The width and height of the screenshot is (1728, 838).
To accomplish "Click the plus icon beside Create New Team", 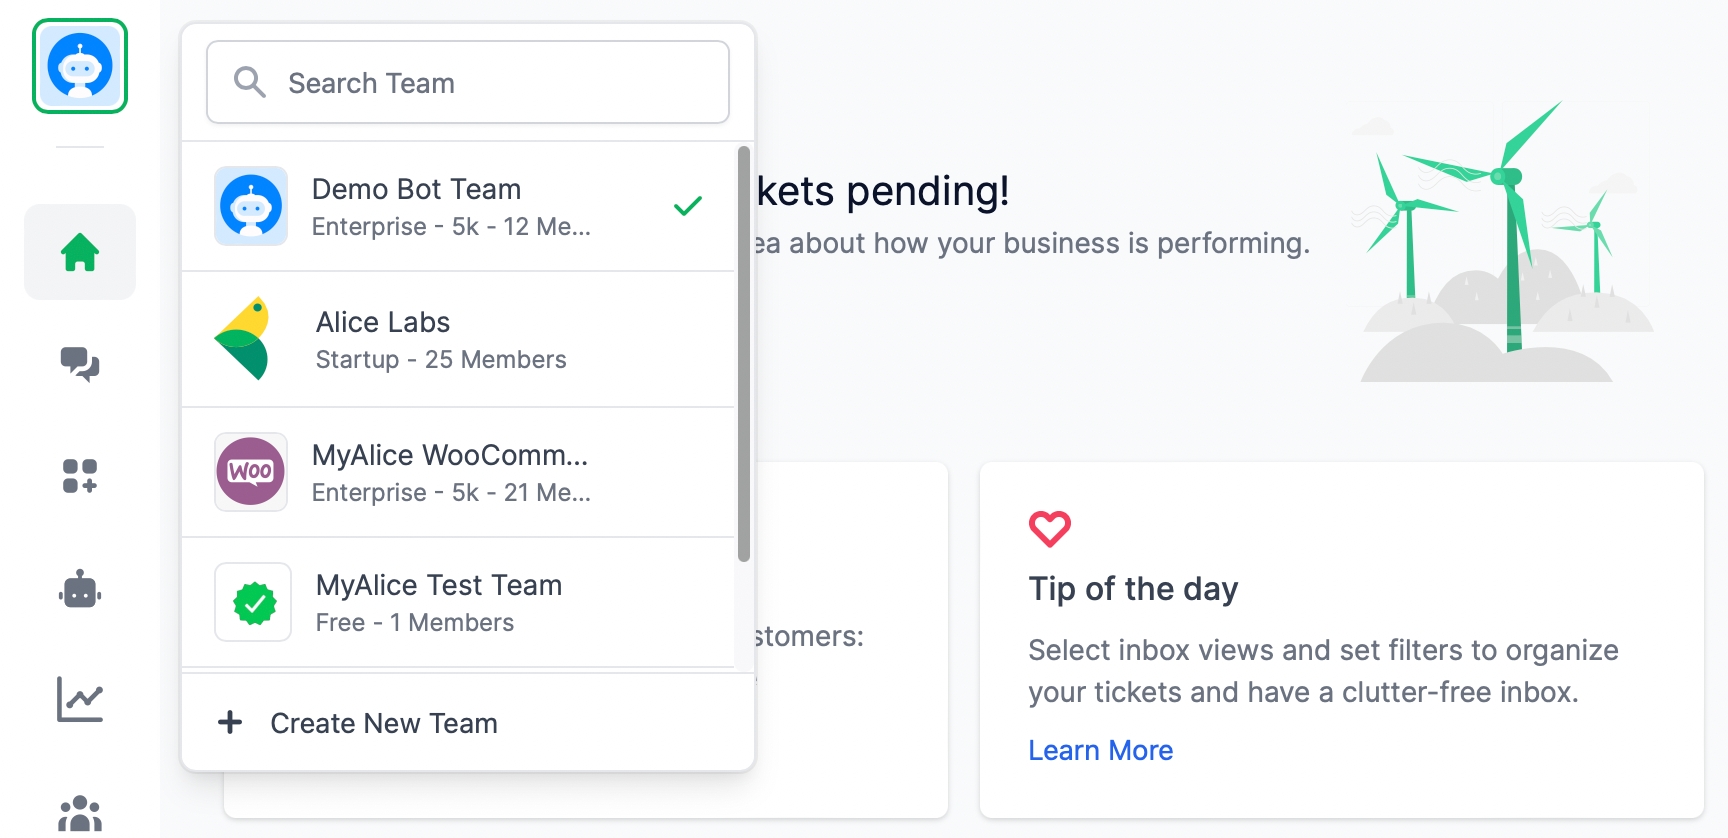I will pyautogui.click(x=230, y=722).
